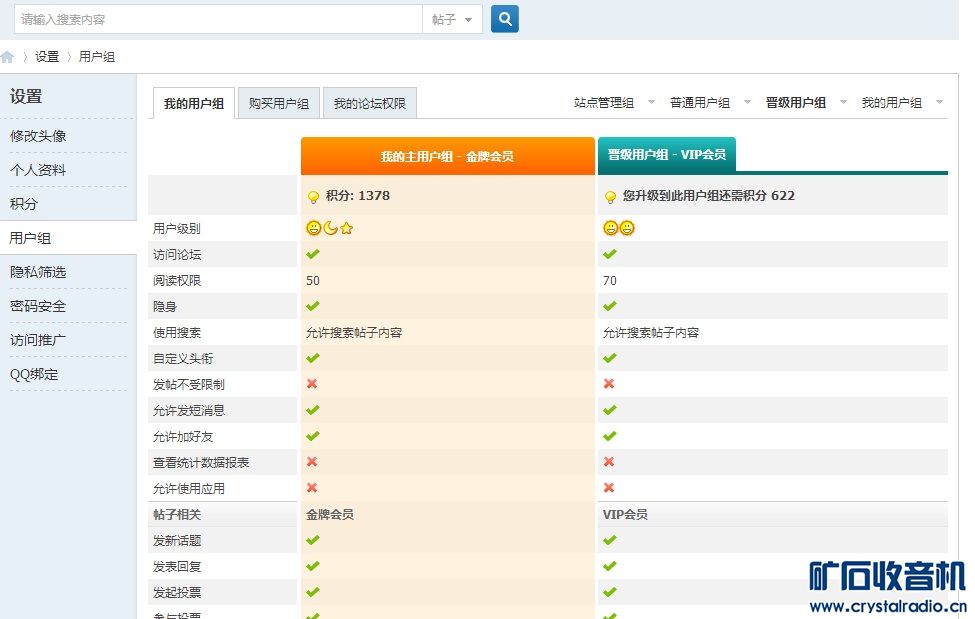The height and width of the screenshot is (619, 975).
Task: Open 修改头像 in the settings sidebar
Action: click(38, 136)
